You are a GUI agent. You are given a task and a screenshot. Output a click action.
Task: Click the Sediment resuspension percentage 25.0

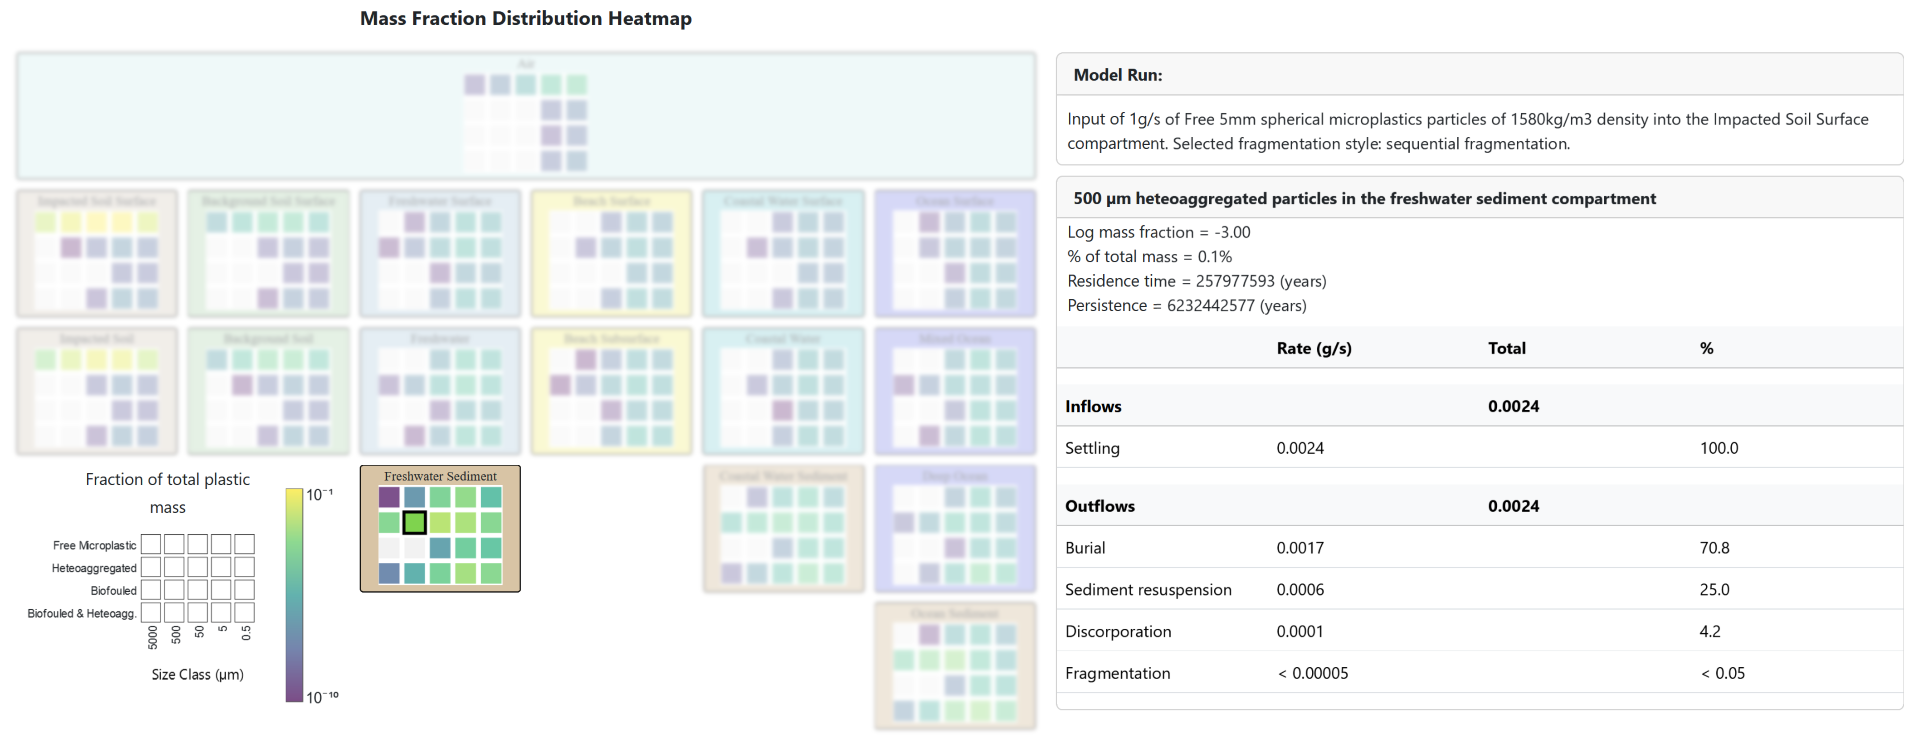click(x=1714, y=590)
